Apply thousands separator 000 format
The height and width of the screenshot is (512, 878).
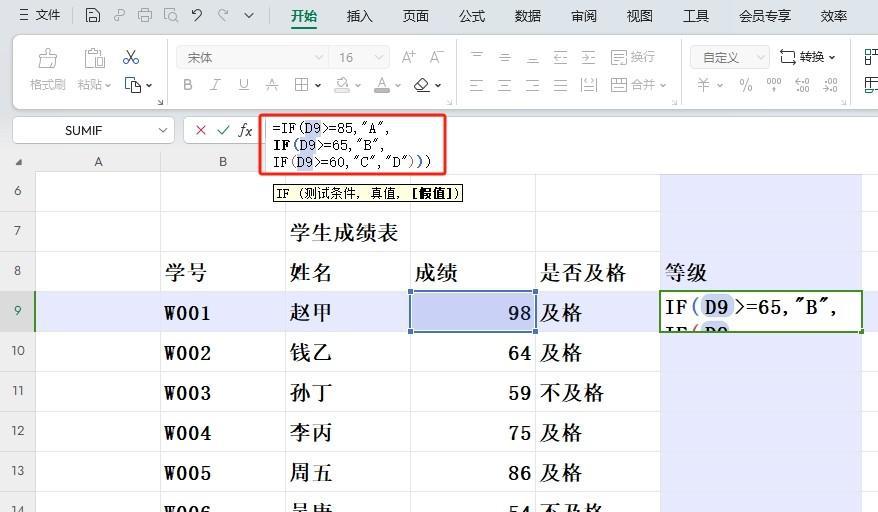774,85
